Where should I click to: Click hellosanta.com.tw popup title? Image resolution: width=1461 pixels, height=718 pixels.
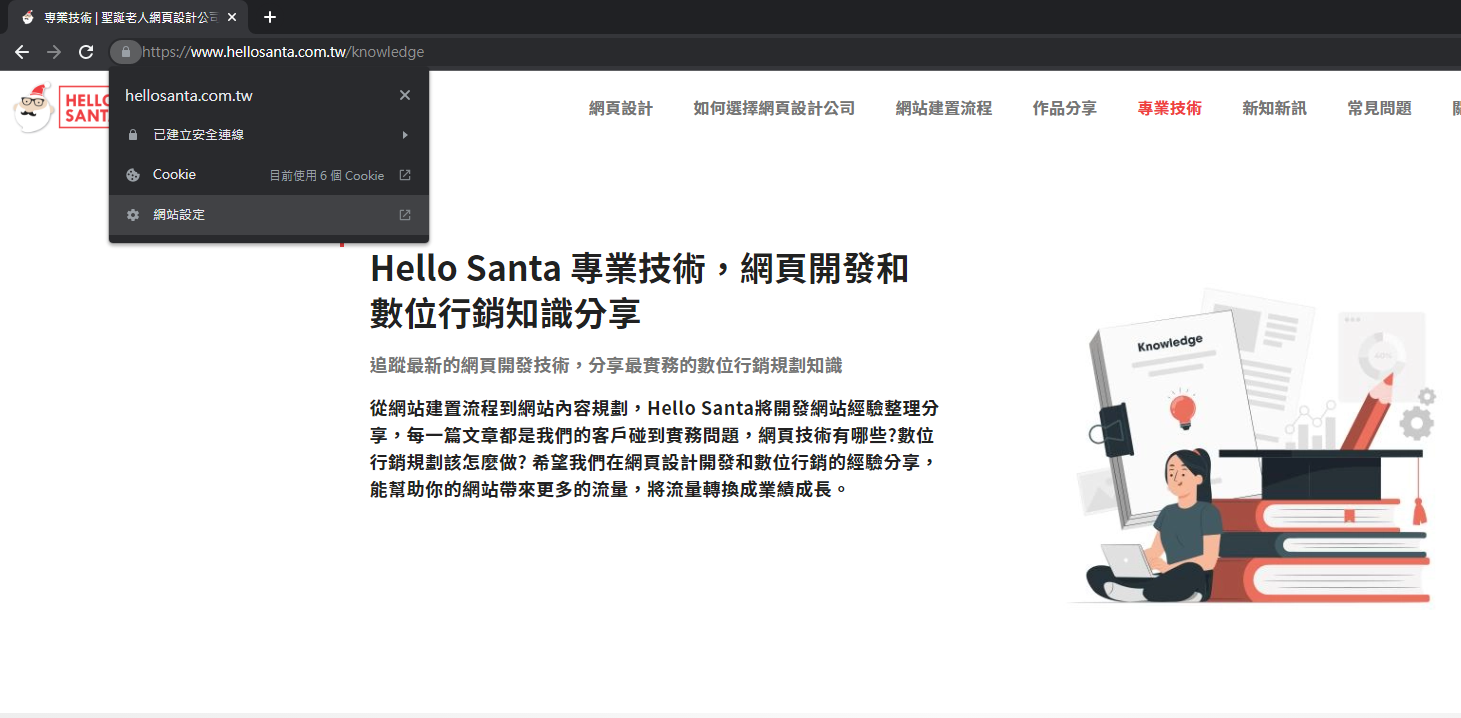tap(188, 96)
